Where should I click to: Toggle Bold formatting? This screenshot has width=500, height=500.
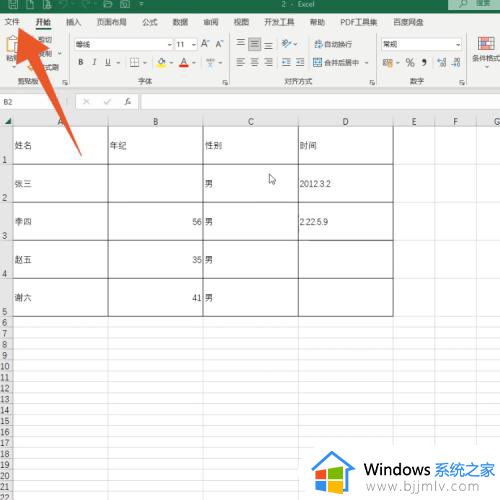(x=81, y=62)
